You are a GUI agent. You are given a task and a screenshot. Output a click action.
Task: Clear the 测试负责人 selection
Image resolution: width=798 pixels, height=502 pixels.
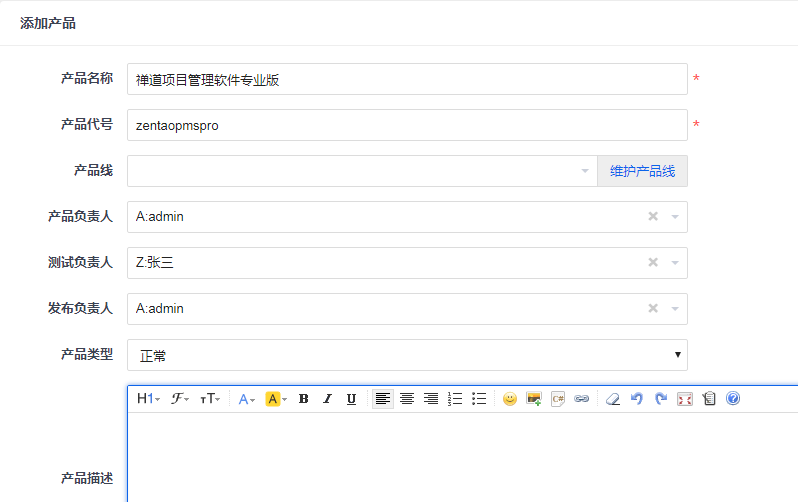click(653, 262)
